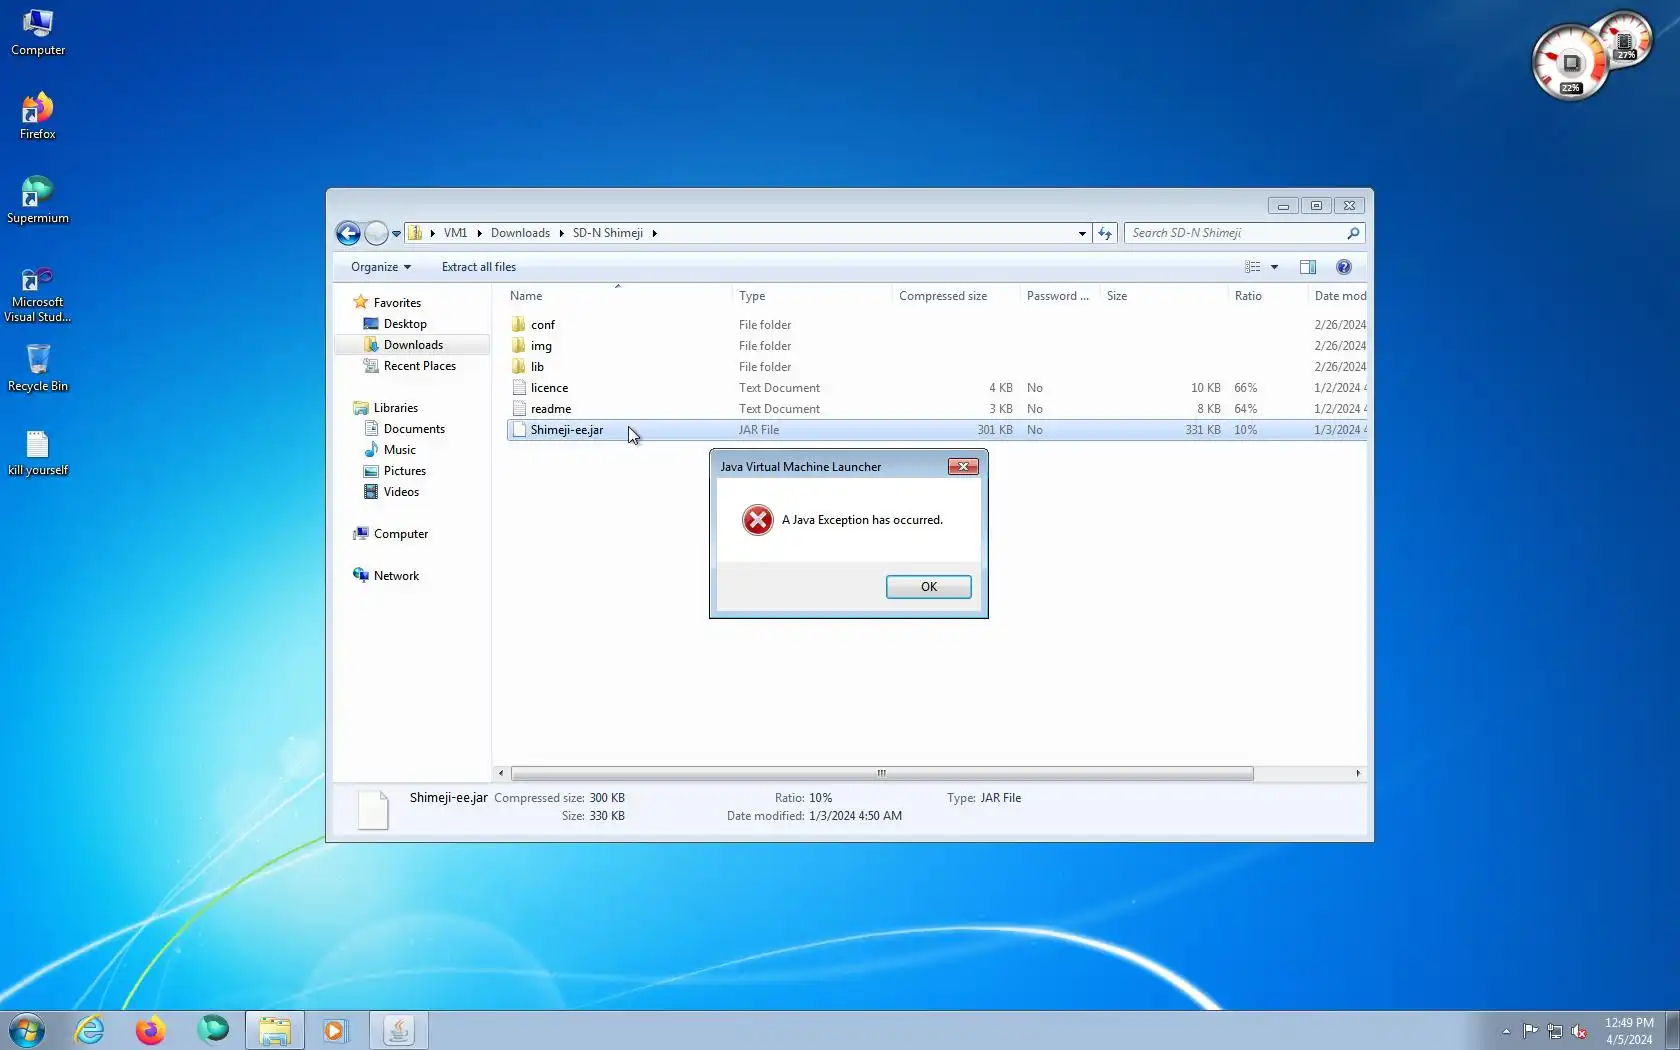Click the Windows Explorer taskbar button

(275, 1030)
